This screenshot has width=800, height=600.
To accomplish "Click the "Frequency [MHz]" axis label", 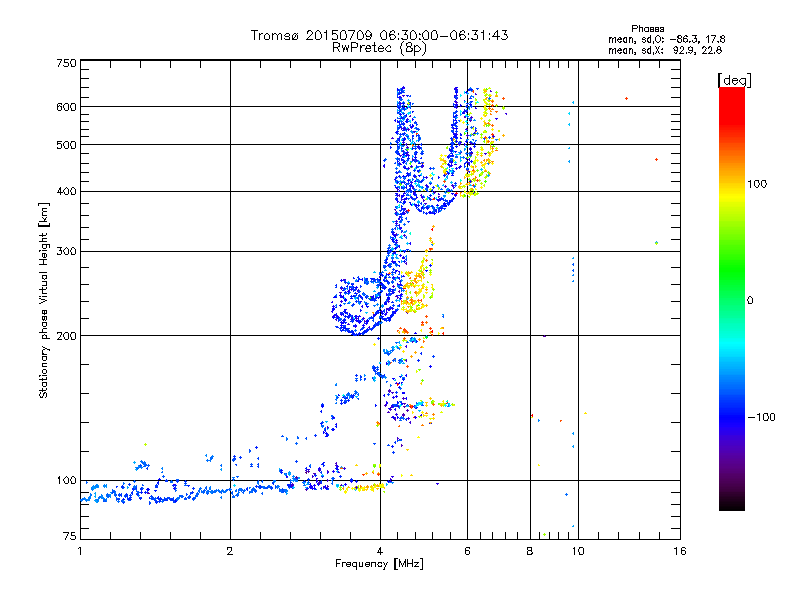I will pyautogui.click(x=379, y=564).
